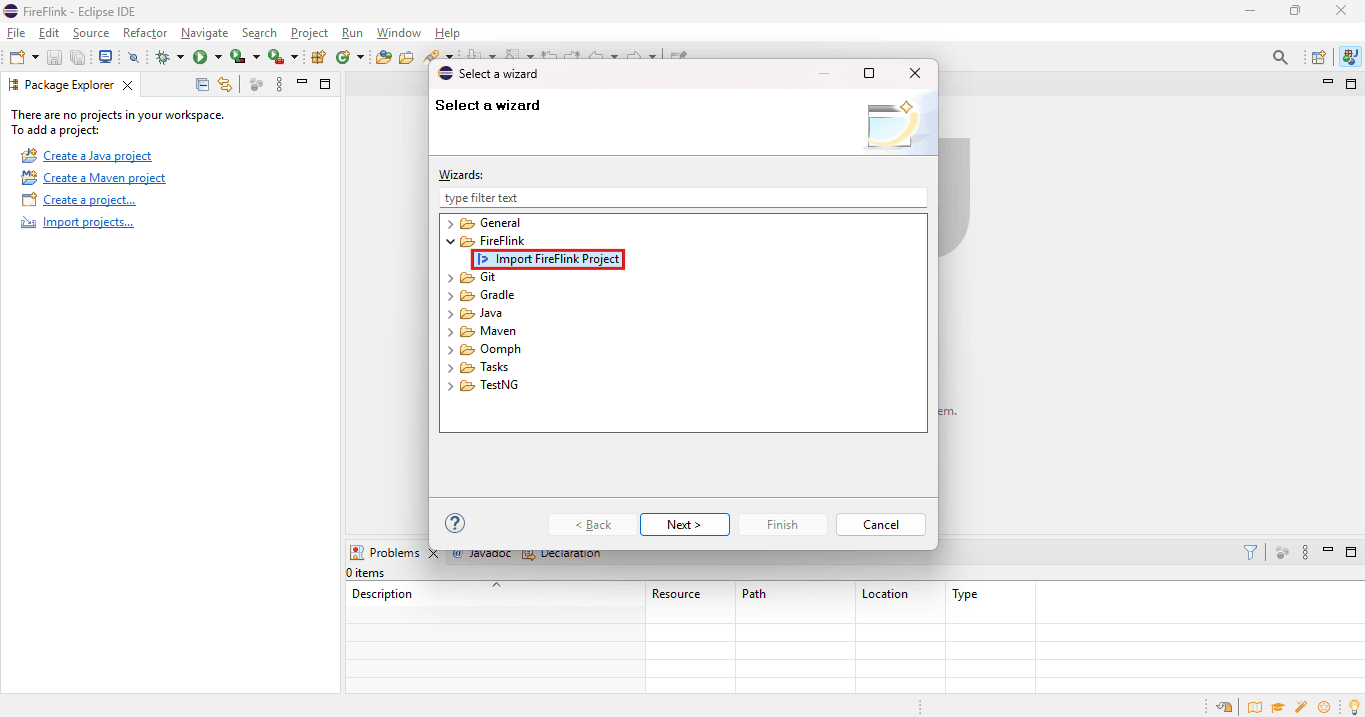Click the lightbulb tip icon in status bar
This screenshot has width=1365, height=717.
[1354, 707]
